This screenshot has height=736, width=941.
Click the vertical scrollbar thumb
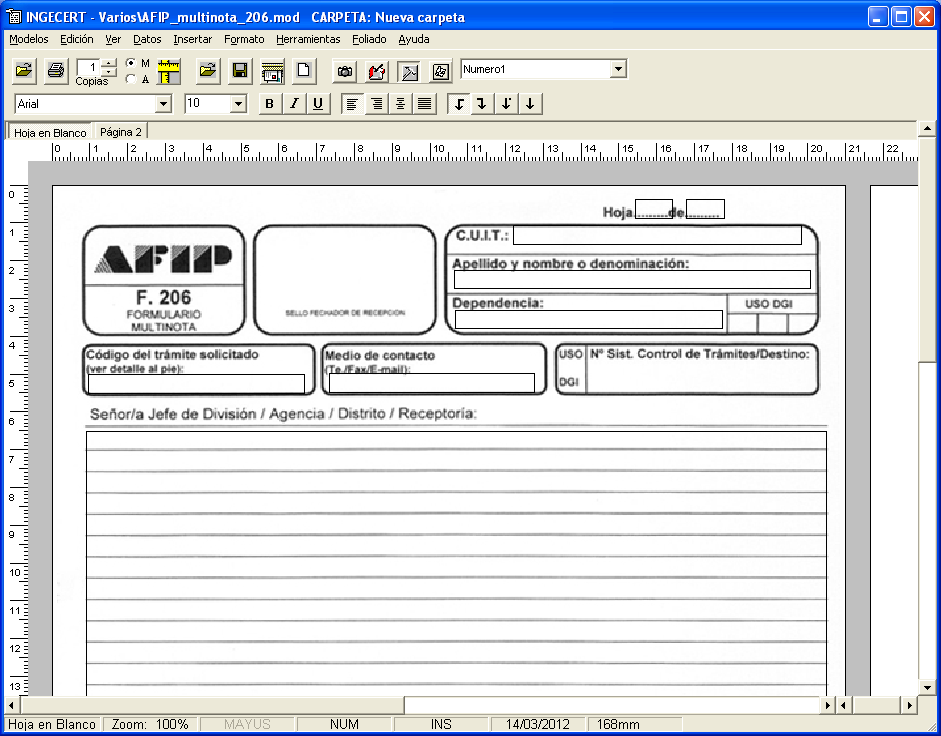[x=927, y=249]
